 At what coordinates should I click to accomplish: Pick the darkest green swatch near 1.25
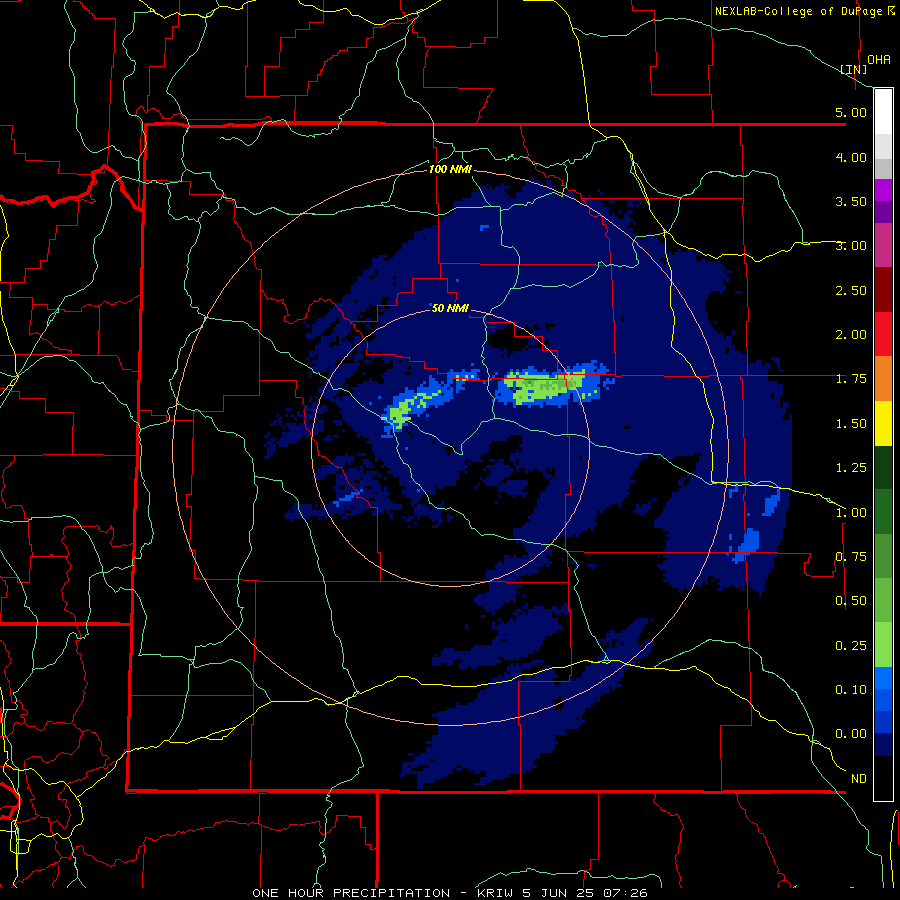tap(883, 467)
